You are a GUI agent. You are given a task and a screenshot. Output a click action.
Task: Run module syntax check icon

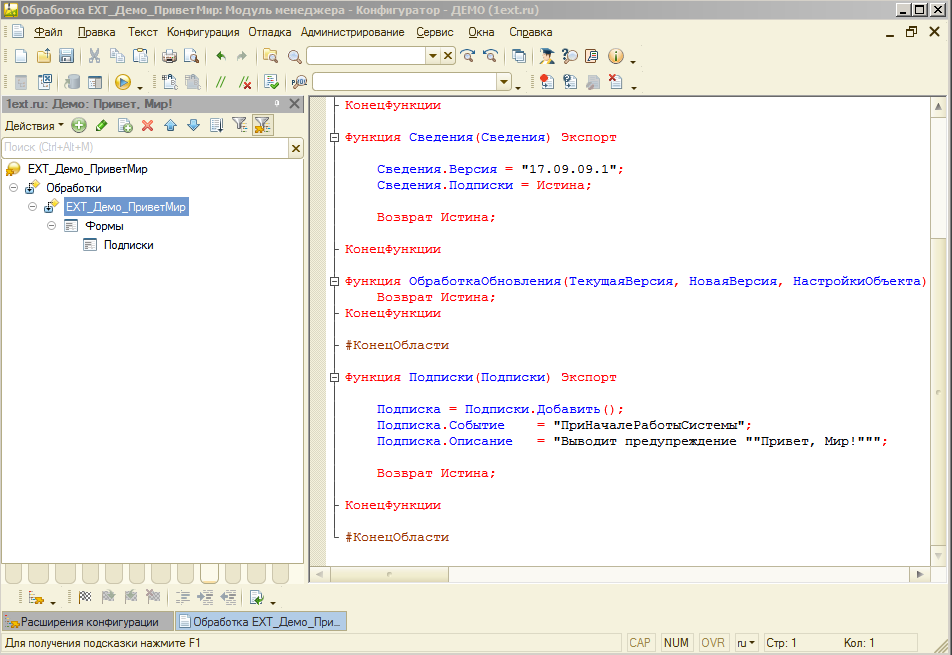[270, 81]
